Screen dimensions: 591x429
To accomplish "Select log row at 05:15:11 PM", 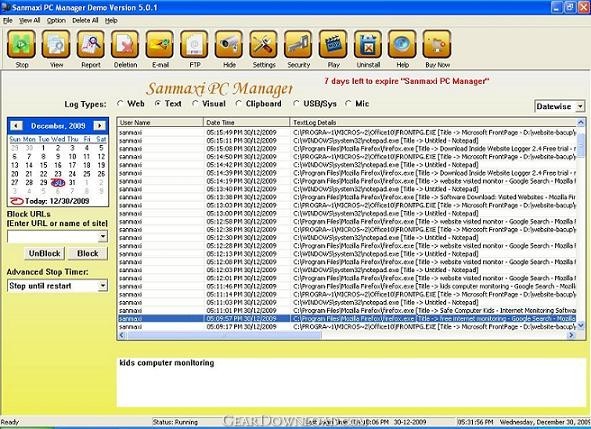I will tap(347, 140).
